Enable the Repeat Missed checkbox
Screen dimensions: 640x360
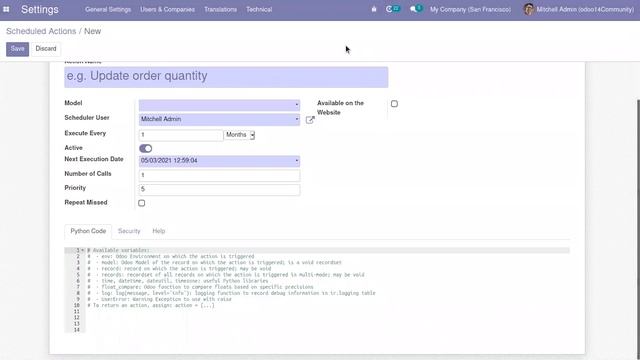(x=142, y=203)
